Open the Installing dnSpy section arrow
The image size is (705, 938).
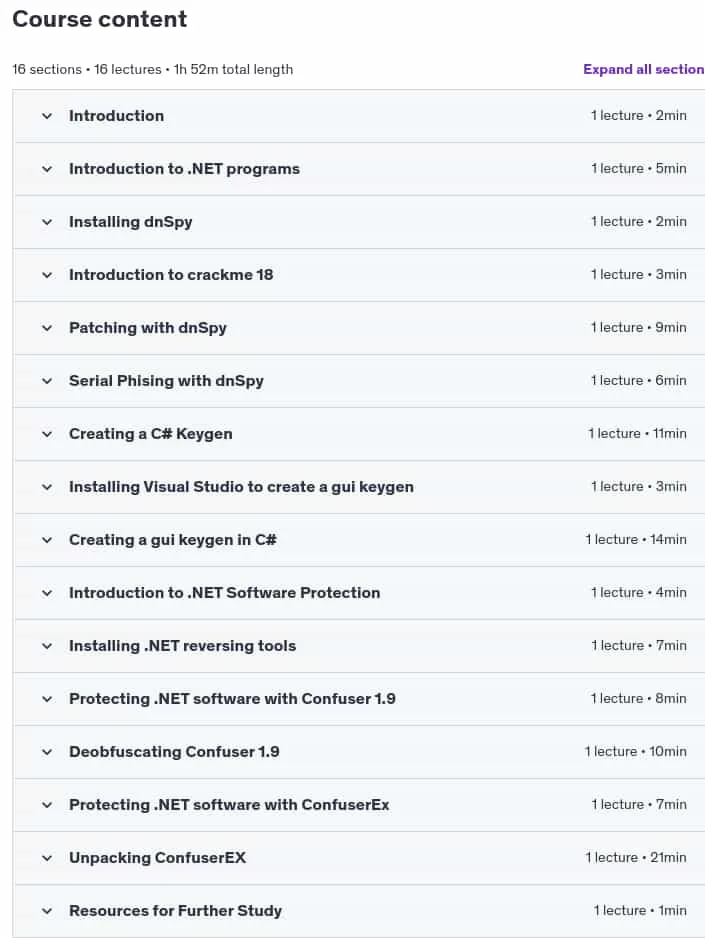tap(47, 222)
